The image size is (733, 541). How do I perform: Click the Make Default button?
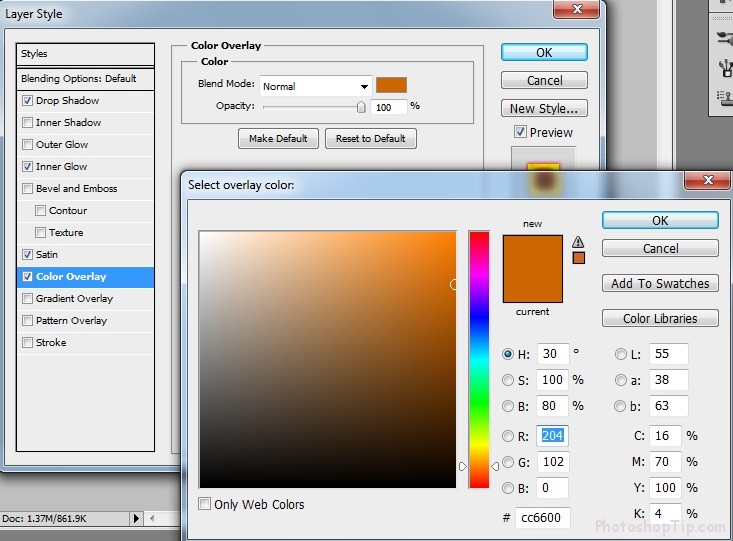[x=278, y=138]
